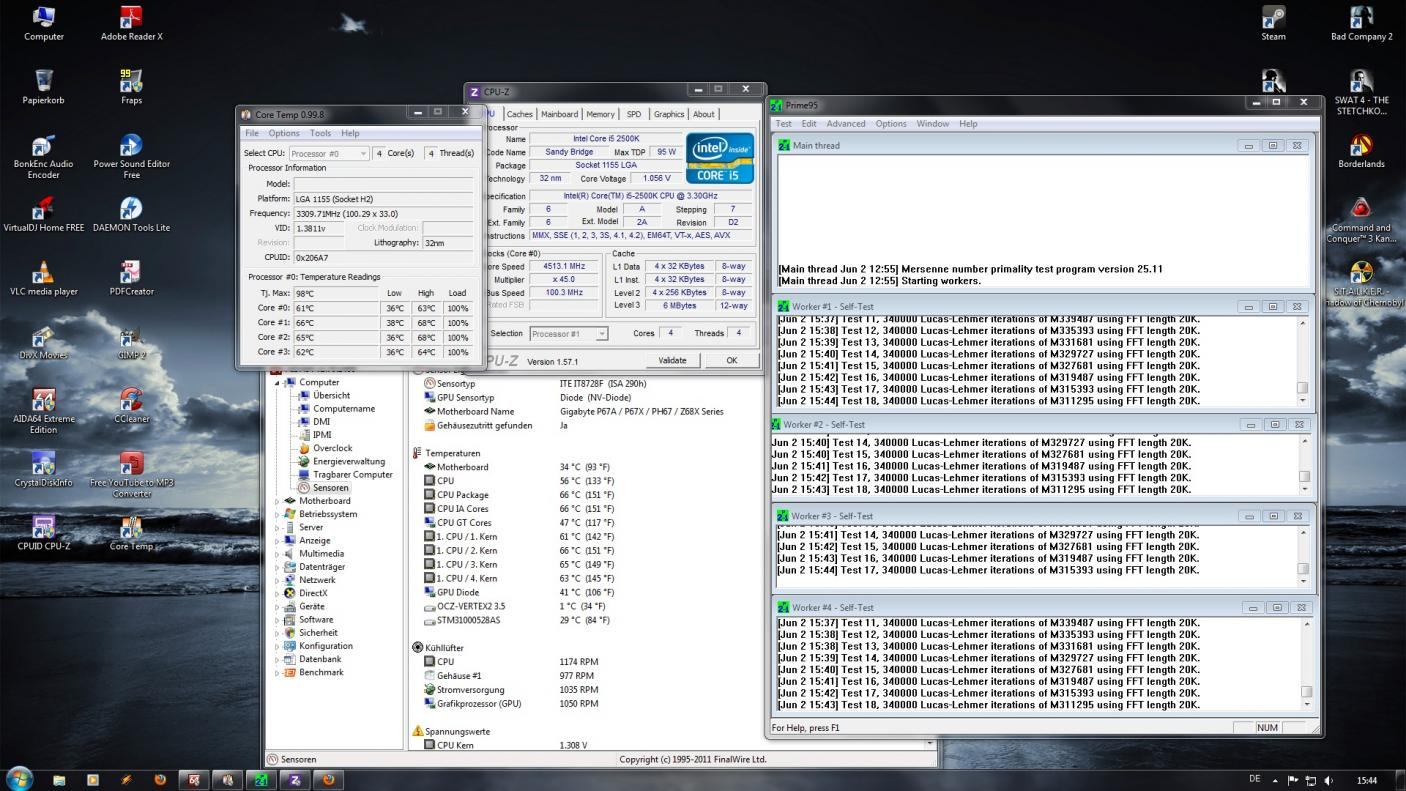Switch to the CPU-Z Memory tab
This screenshot has width=1406, height=791.
(x=601, y=114)
